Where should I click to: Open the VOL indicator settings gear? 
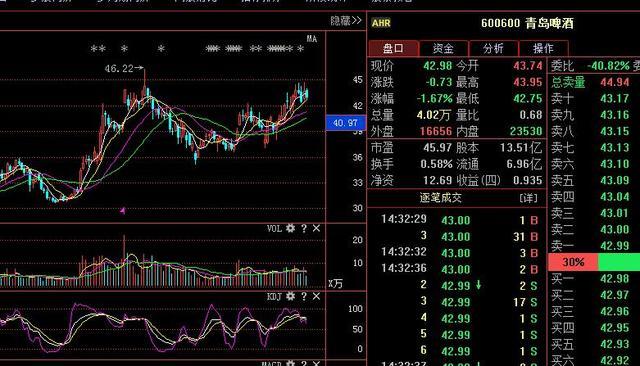290,228
